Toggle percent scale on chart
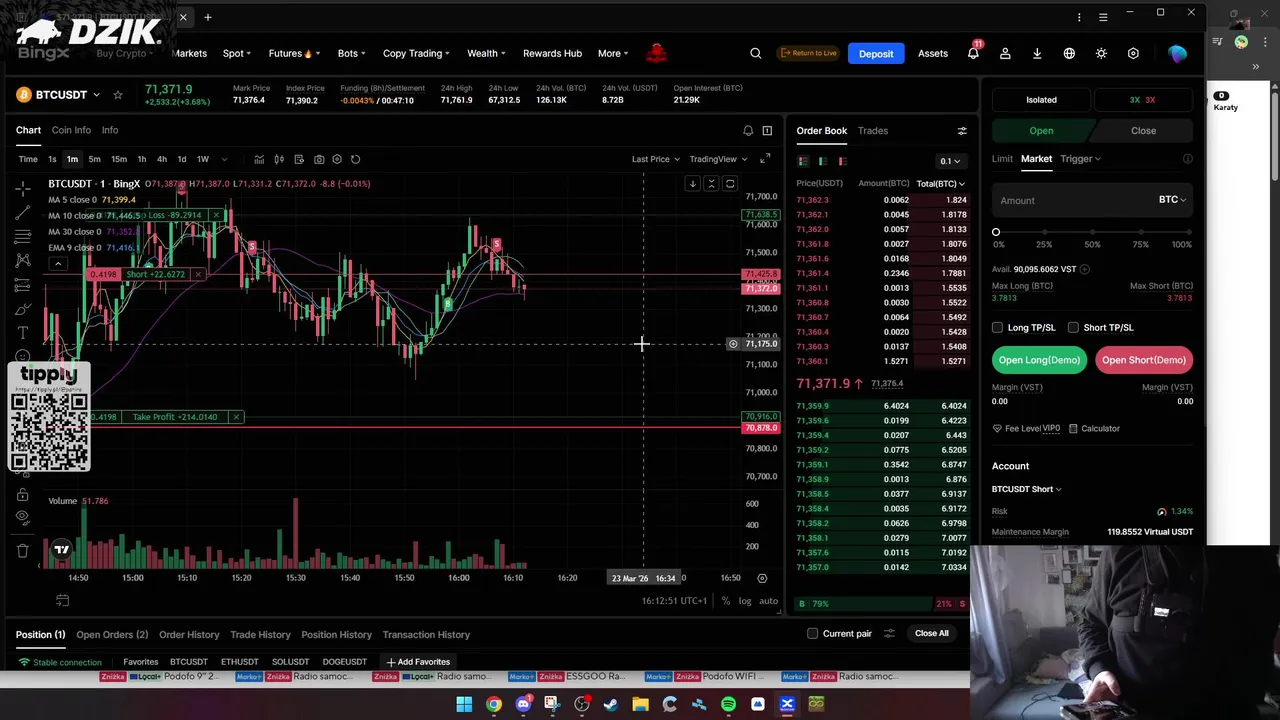The width and height of the screenshot is (1280, 720). point(726,601)
